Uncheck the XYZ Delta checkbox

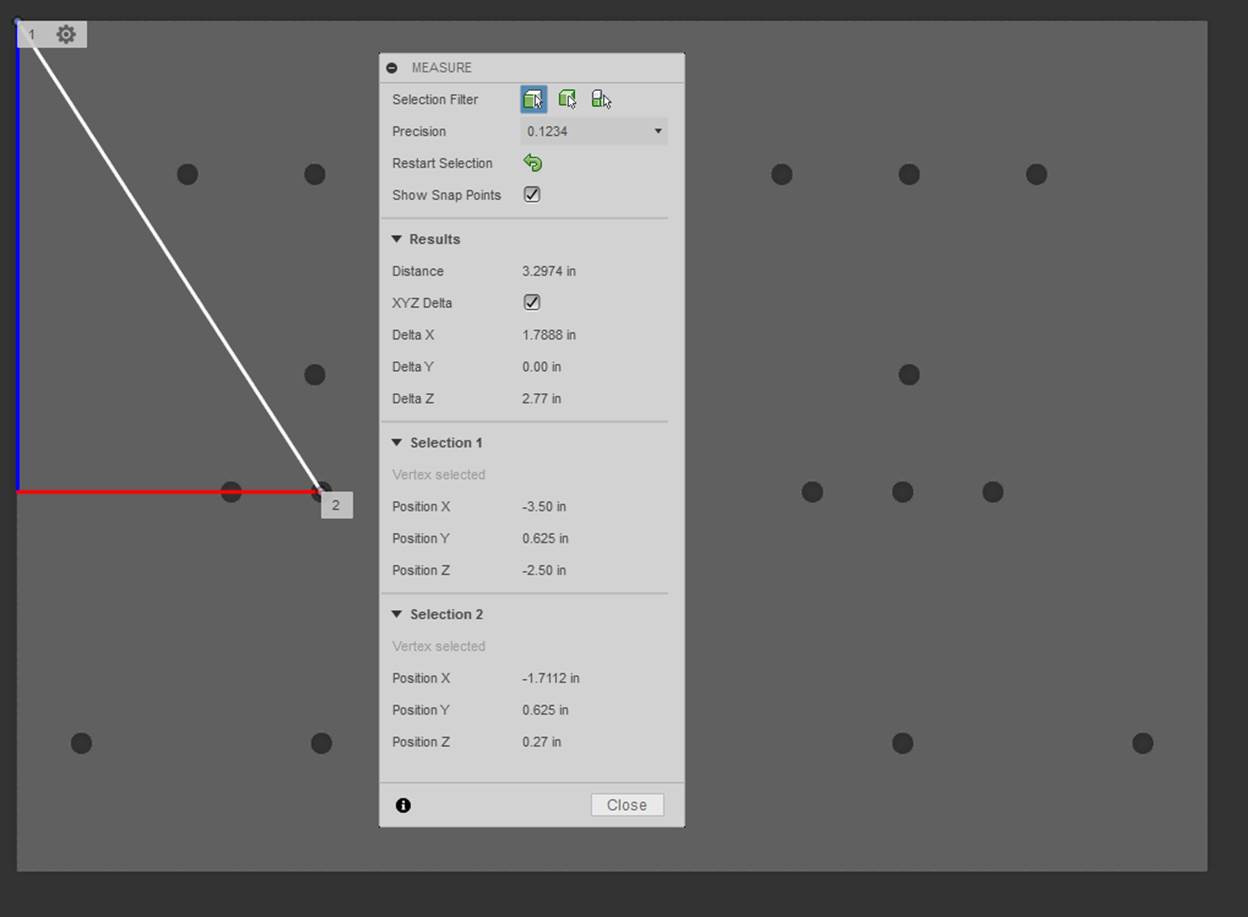pos(532,302)
